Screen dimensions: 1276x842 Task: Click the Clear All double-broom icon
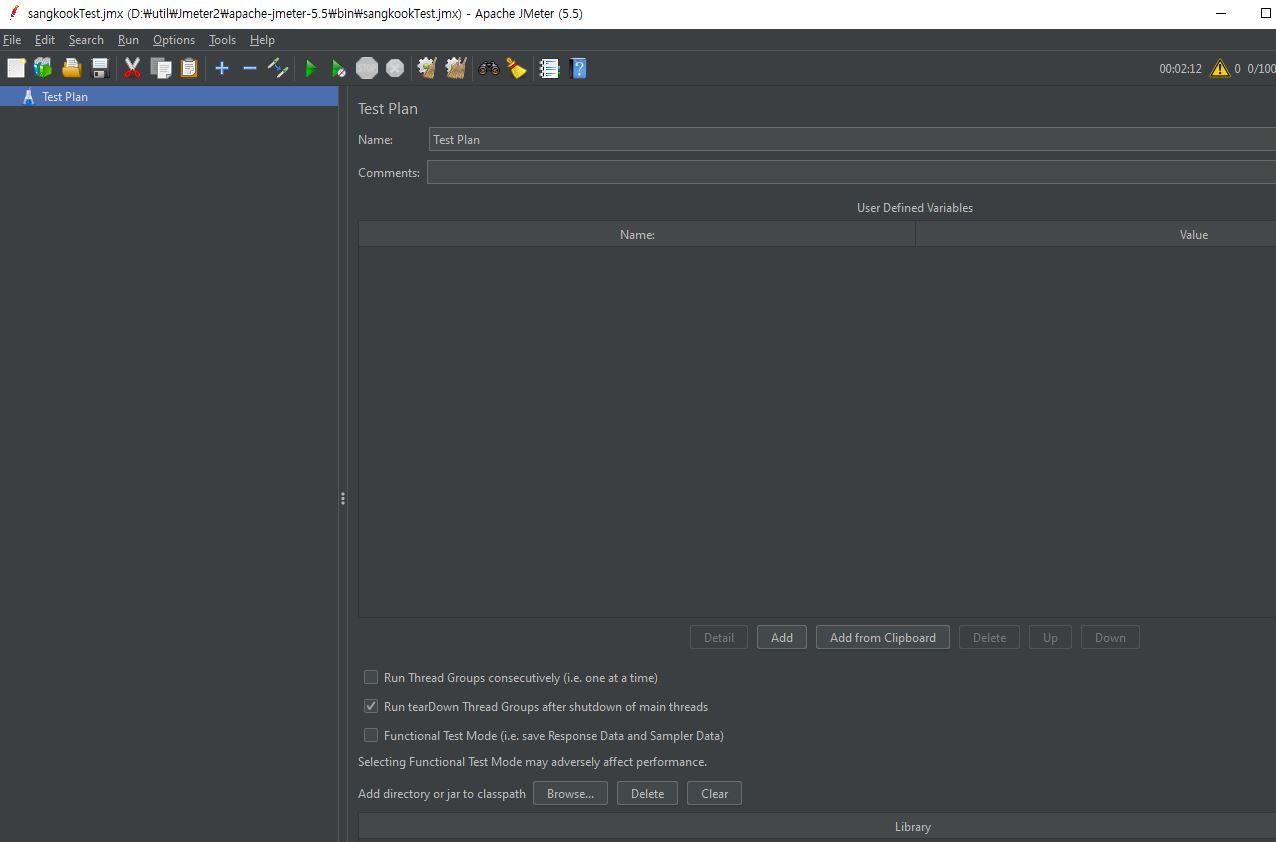456,68
